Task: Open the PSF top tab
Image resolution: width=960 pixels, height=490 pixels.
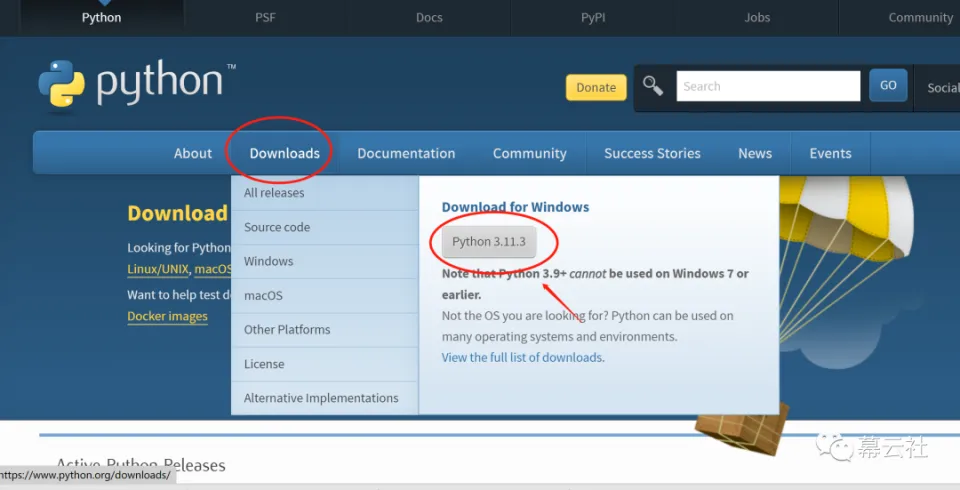Action: coord(265,18)
